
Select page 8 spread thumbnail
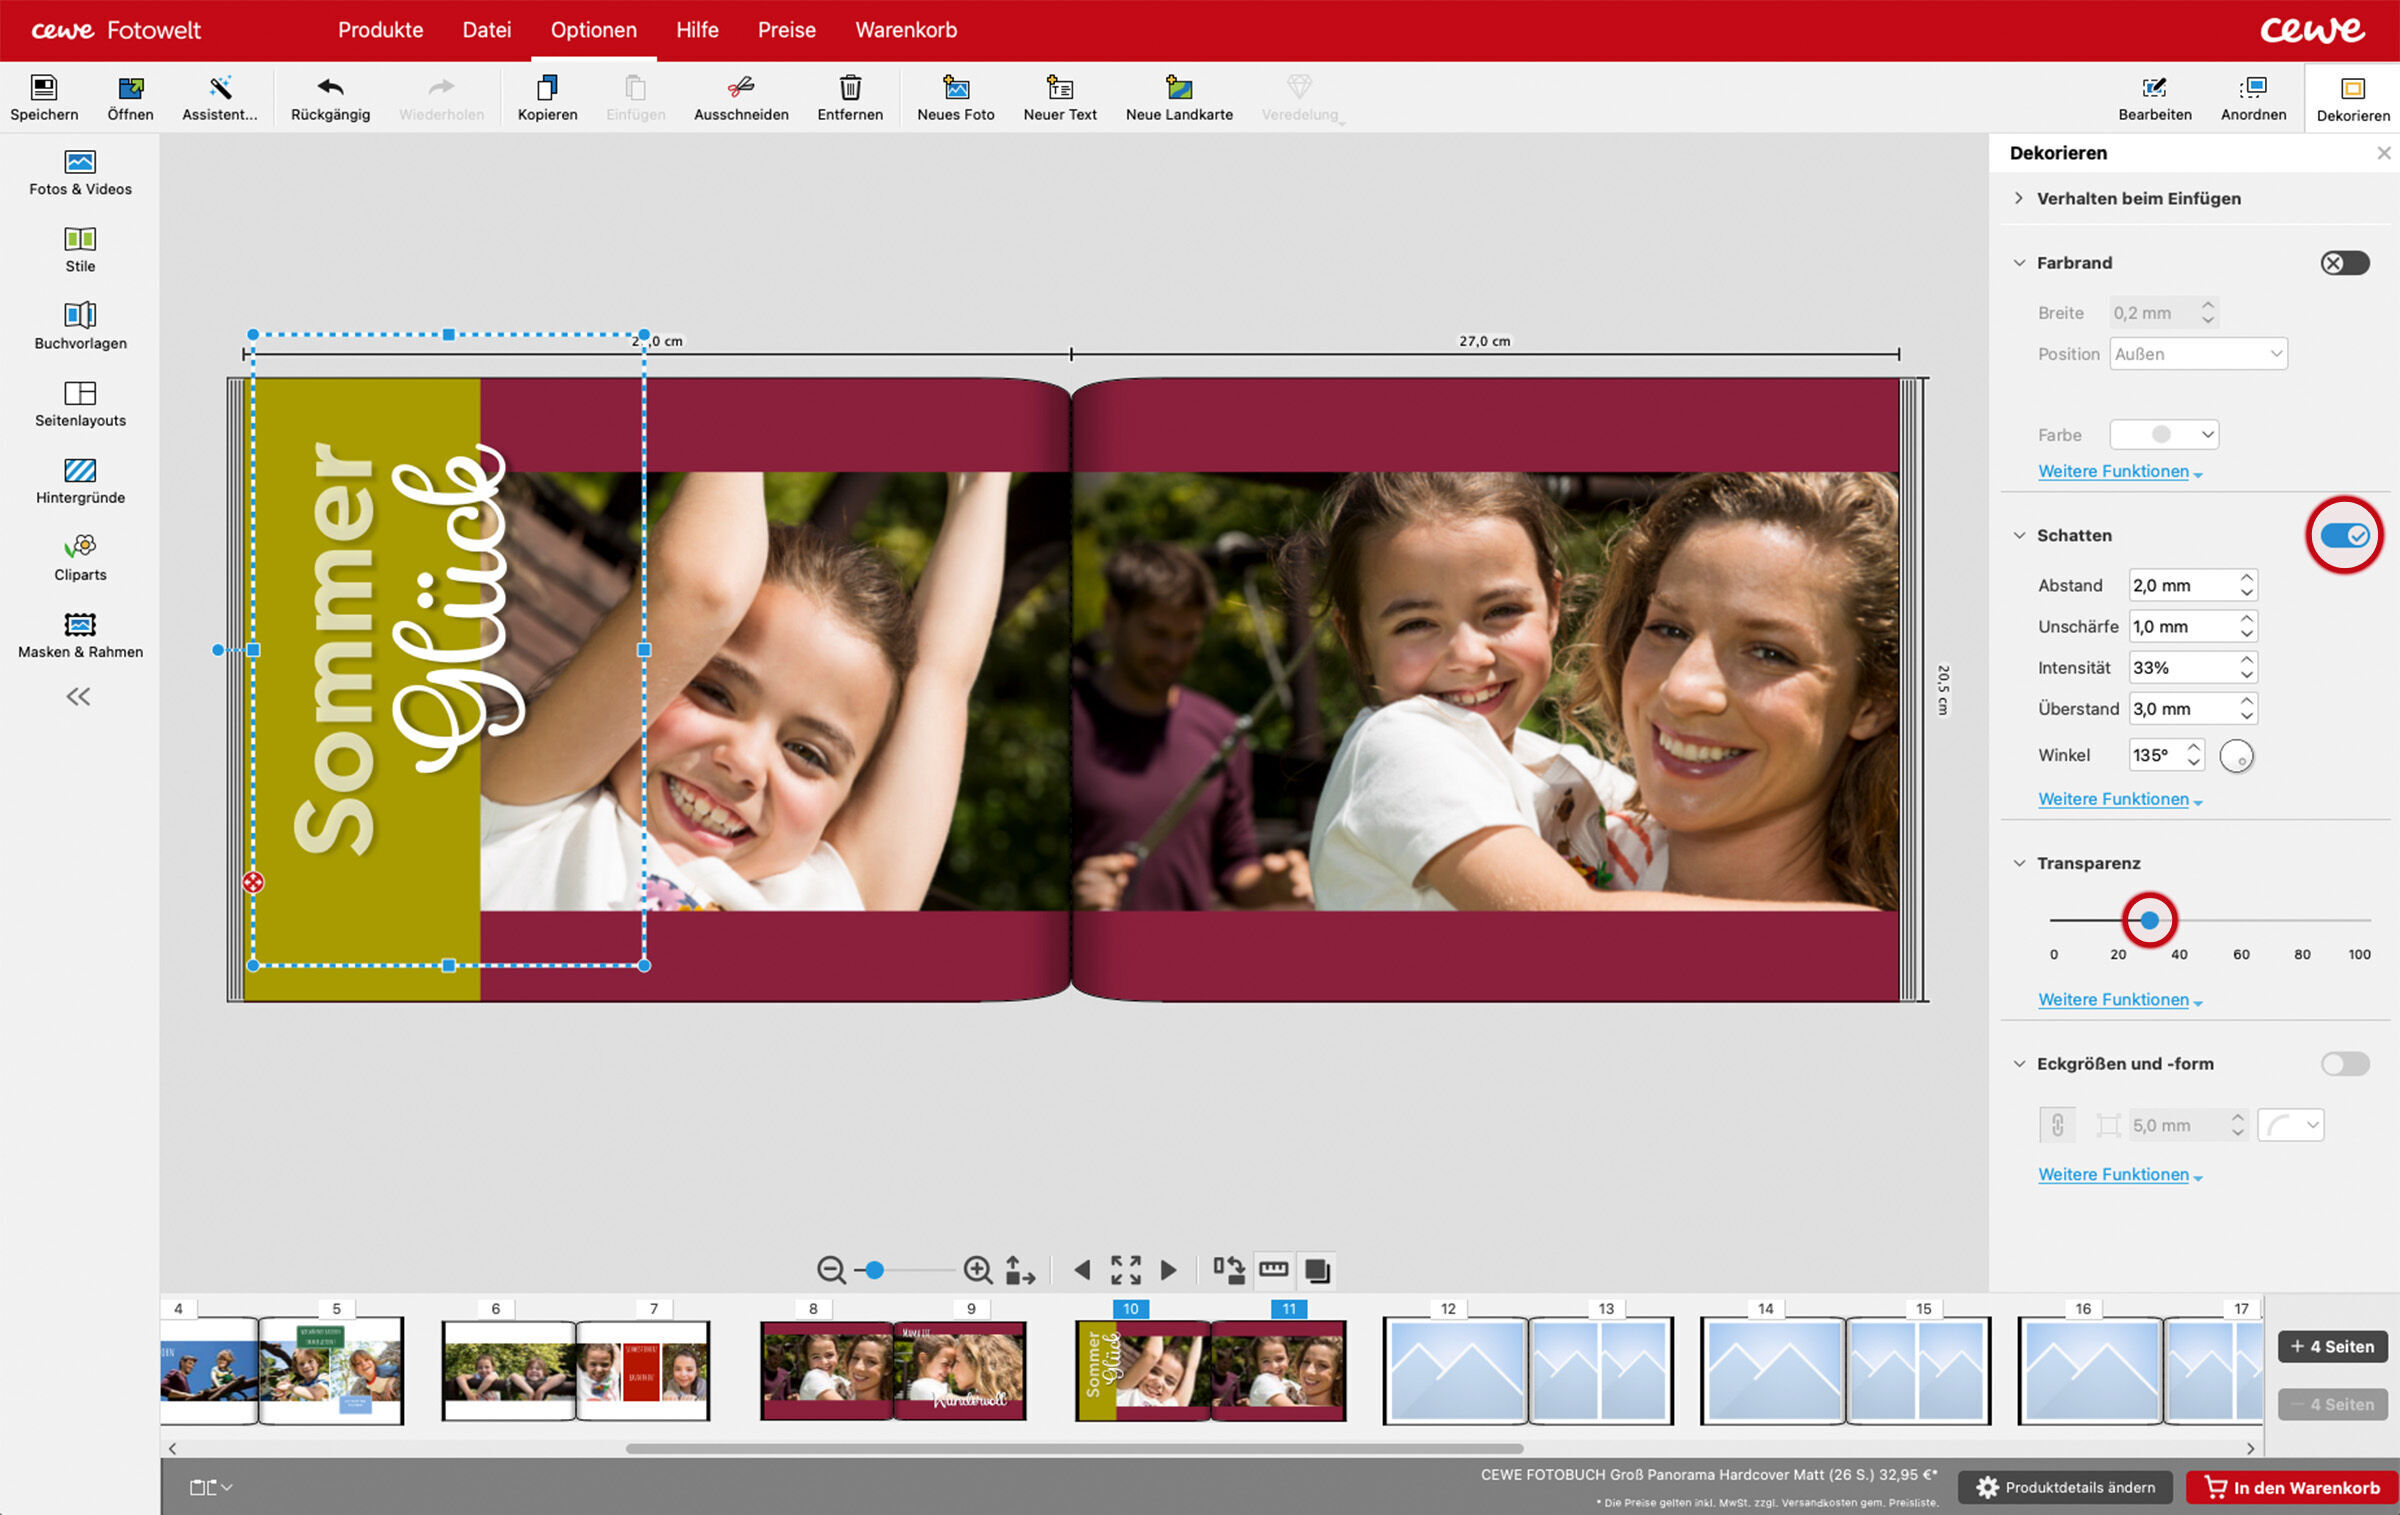click(x=826, y=1370)
